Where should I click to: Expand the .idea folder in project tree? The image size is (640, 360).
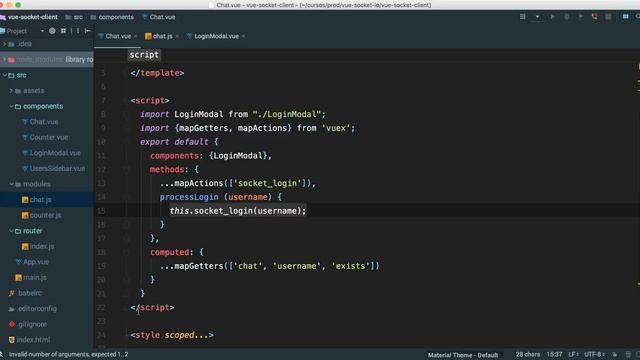pyautogui.click(x=4, y=44)
